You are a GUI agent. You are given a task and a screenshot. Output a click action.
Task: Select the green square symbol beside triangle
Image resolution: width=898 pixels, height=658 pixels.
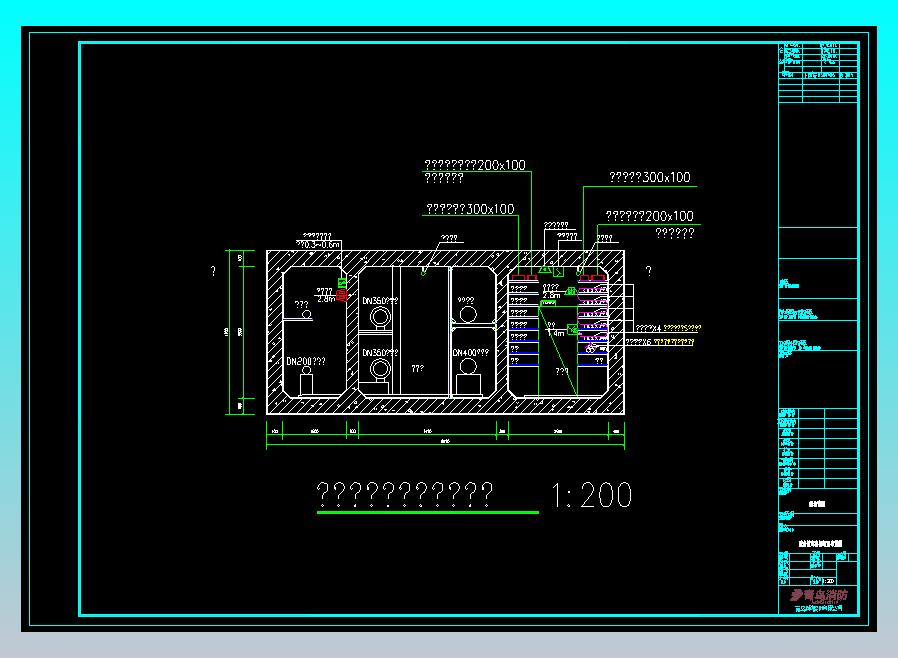(x=558, y=272)
